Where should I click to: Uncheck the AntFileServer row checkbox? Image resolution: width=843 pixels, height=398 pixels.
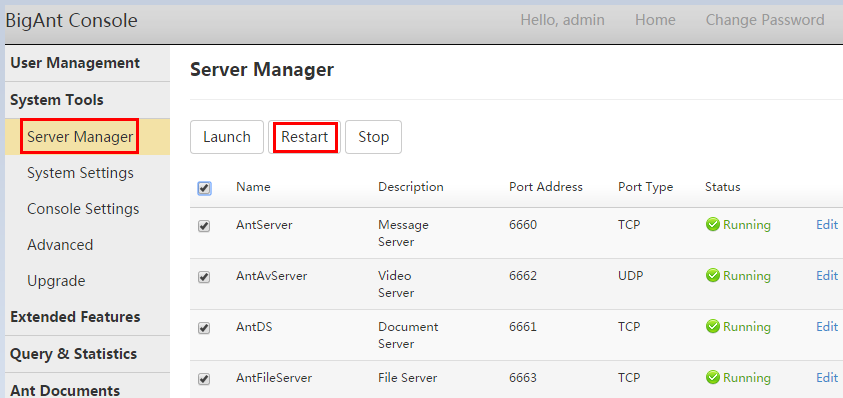click(204, 379)
